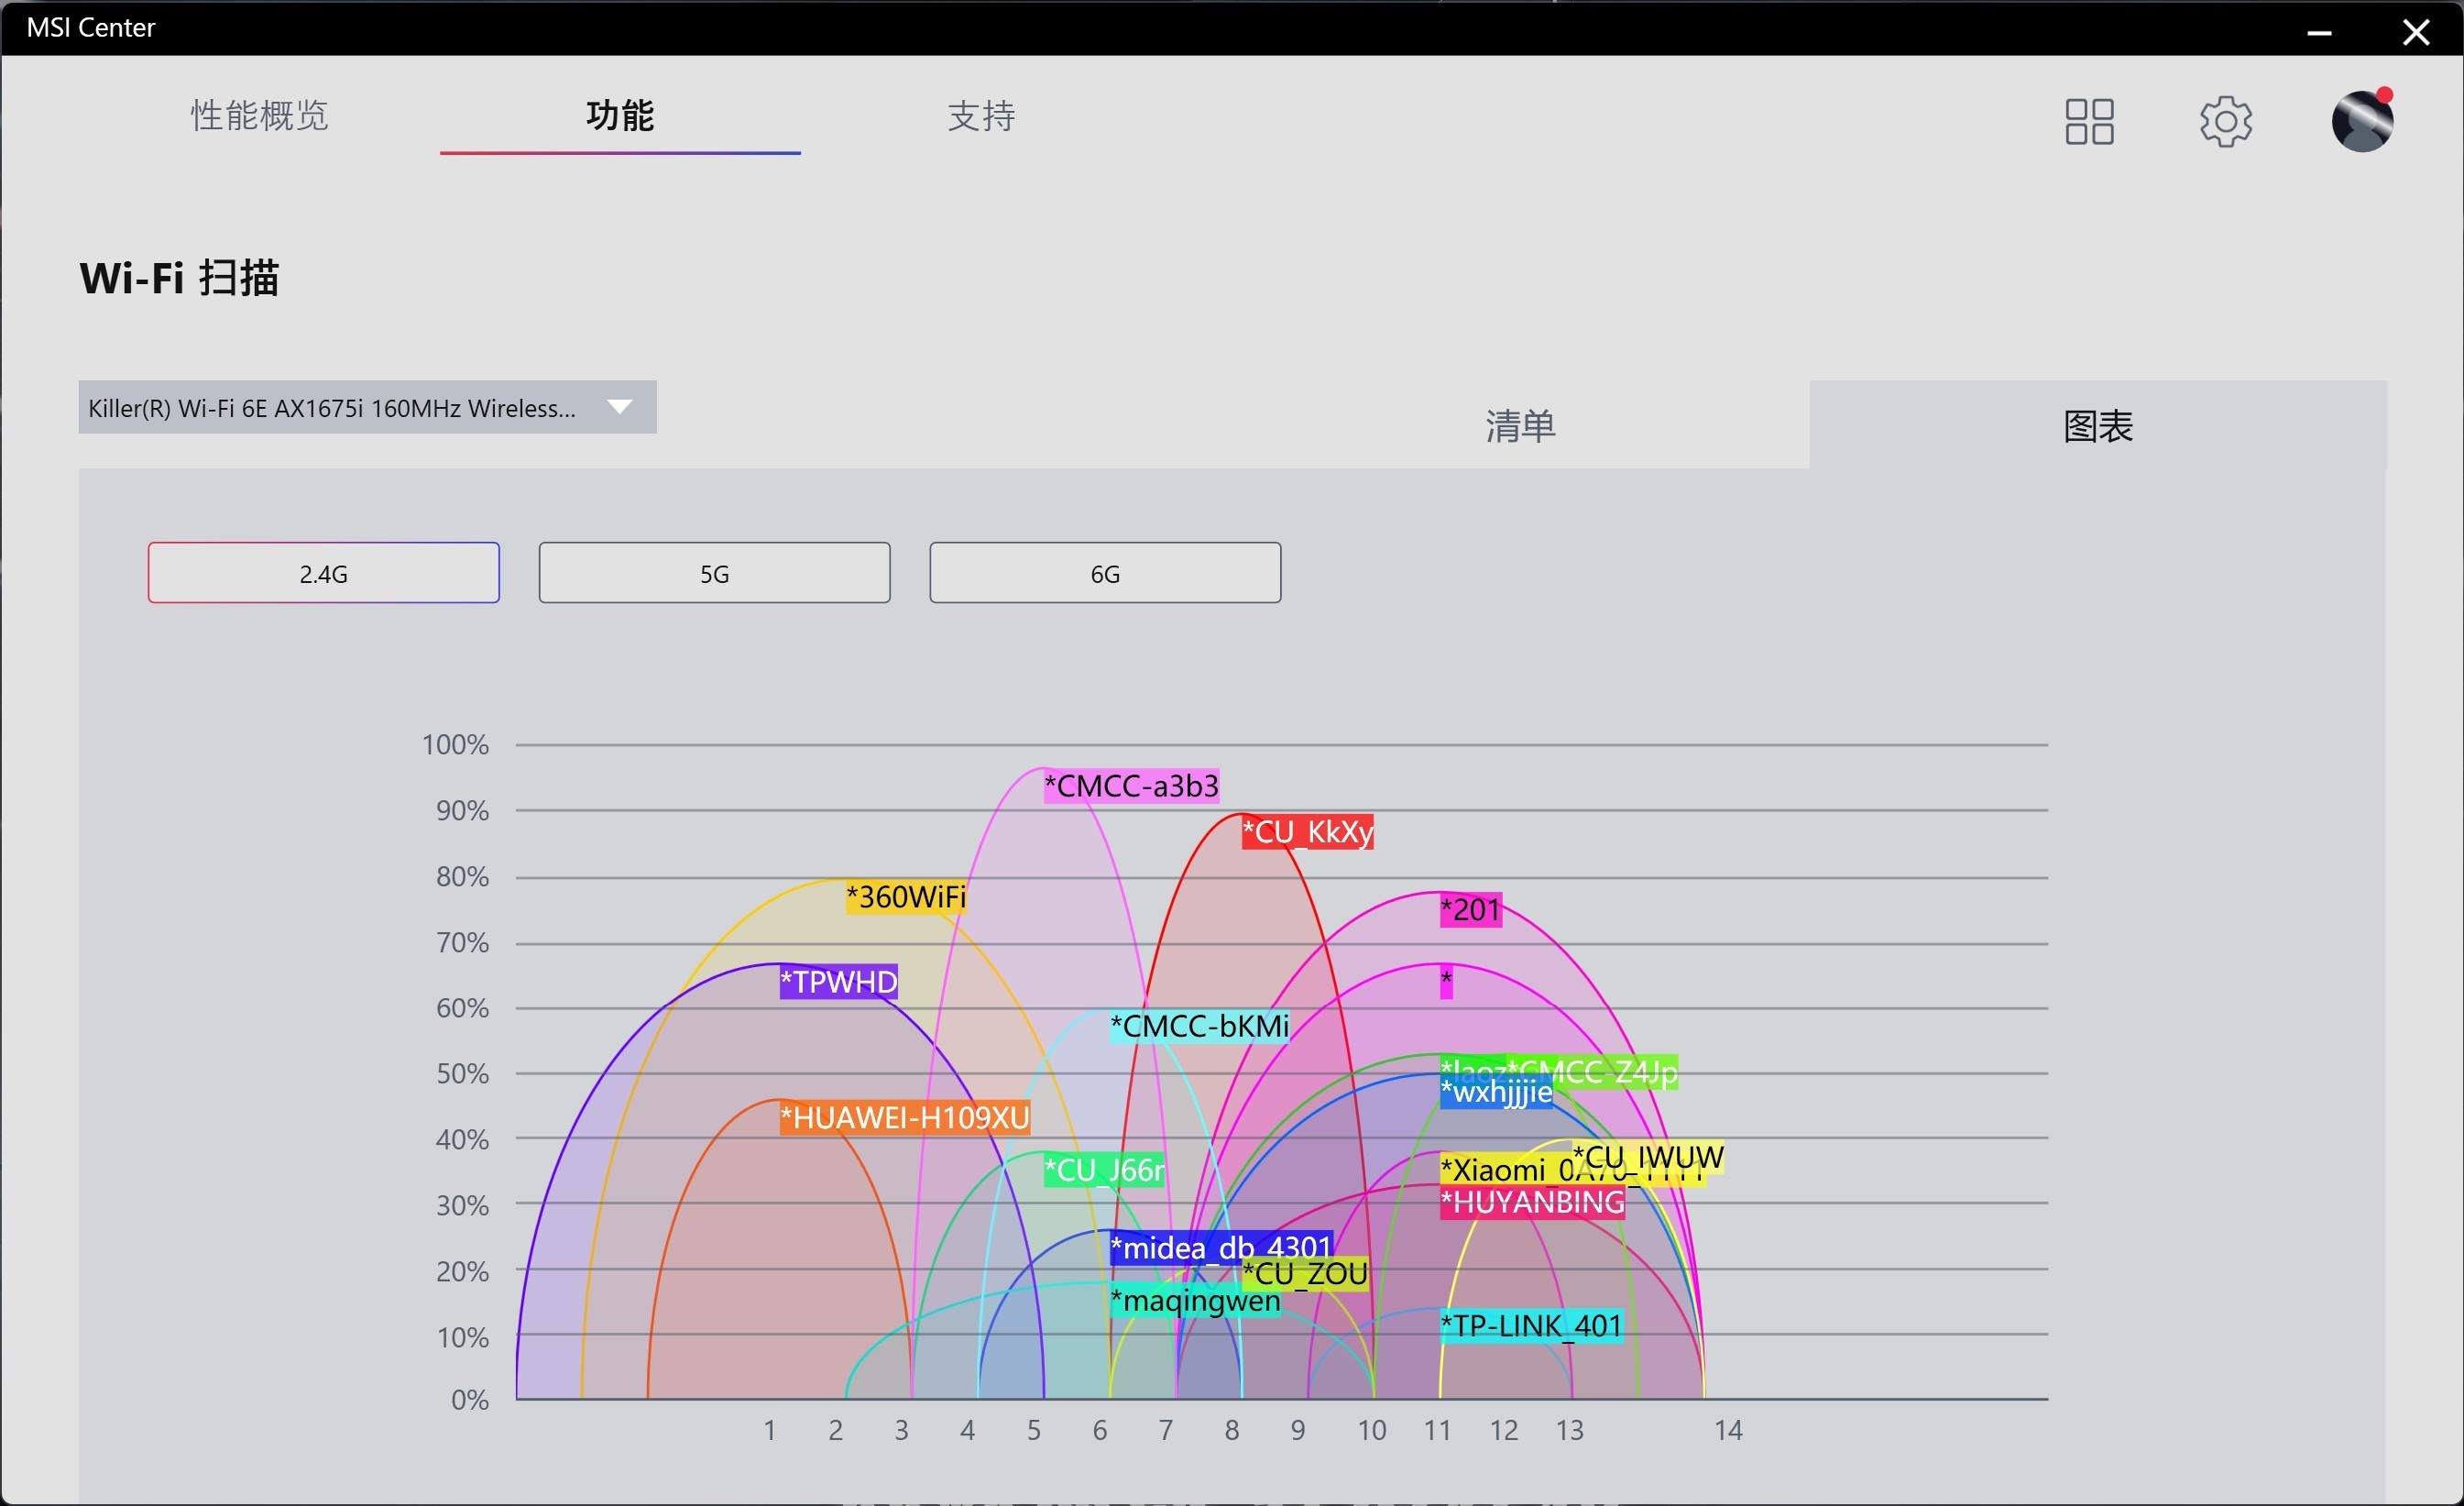Switch to the 性能概览 tab
2464x1506 pixels.
tap(259, 115)
